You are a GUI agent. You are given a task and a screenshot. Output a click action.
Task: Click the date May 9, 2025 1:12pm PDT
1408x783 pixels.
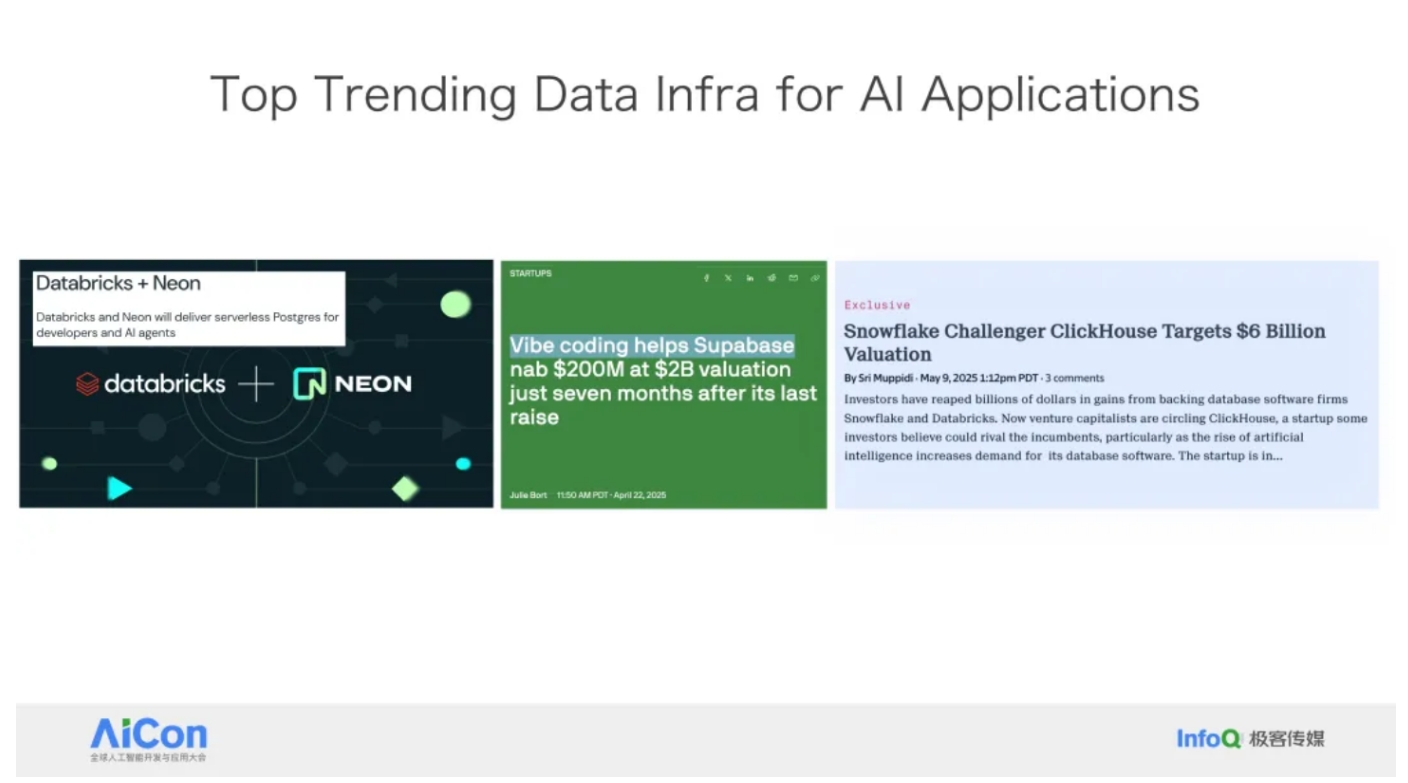[x=979, y=378]
